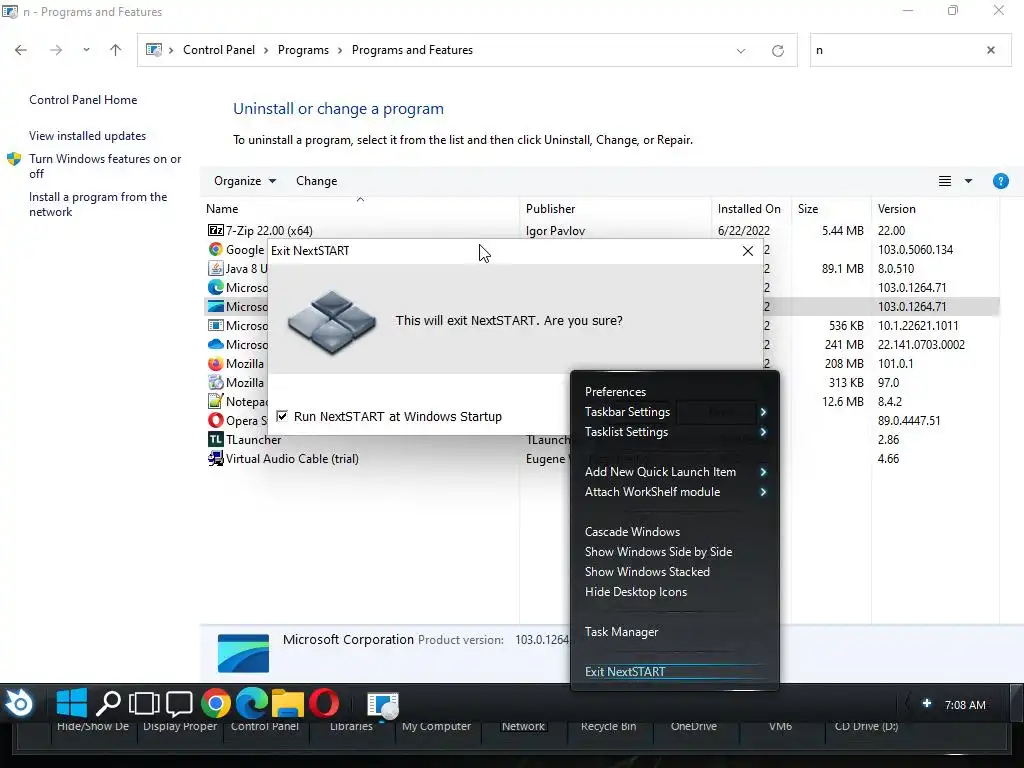Toggle Run NextSTART at Windows Startup checkbox
Screen dimensions: 1024x768
(x=282, y=416)
